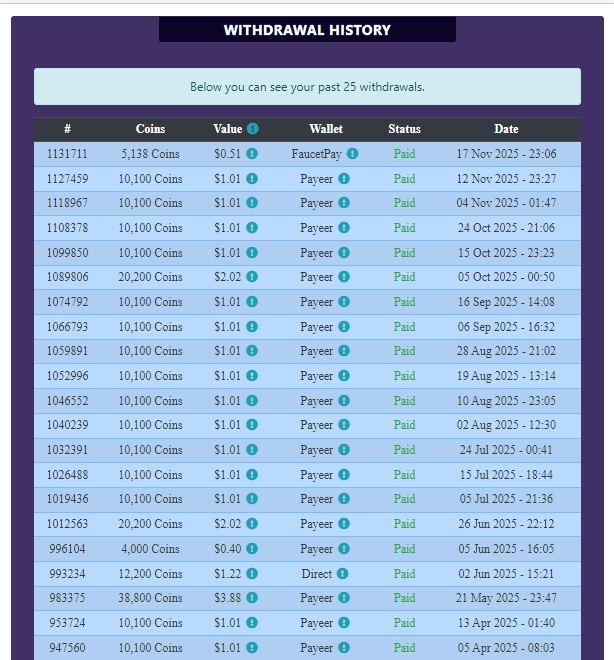Click info icon beside $1.22 value
This screenshot has height=660, width=614.
(x=252, y=574)
